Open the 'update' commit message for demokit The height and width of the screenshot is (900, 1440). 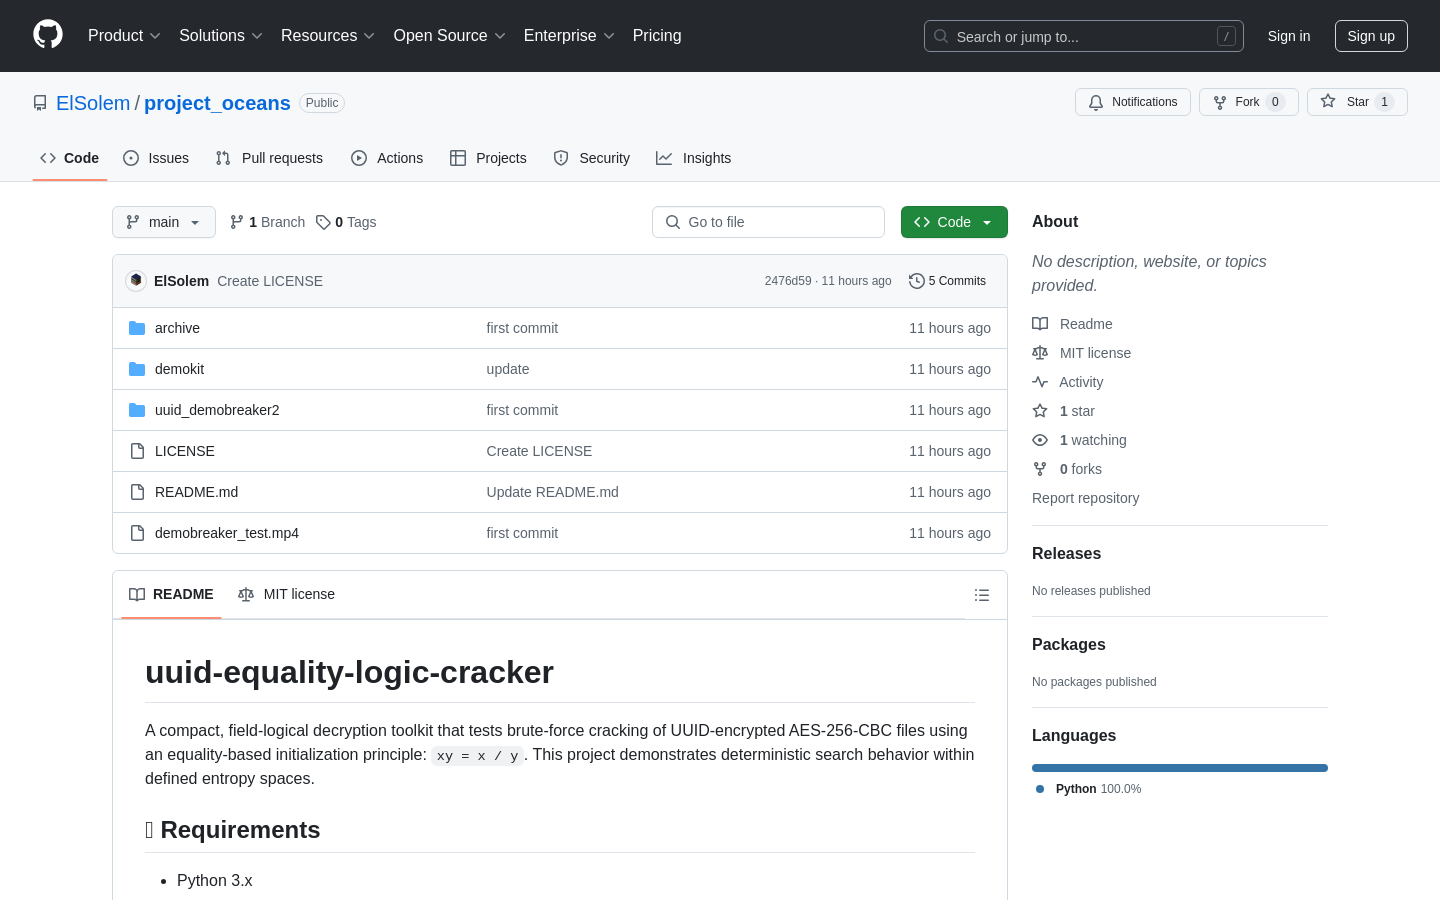tap(508, 369)
